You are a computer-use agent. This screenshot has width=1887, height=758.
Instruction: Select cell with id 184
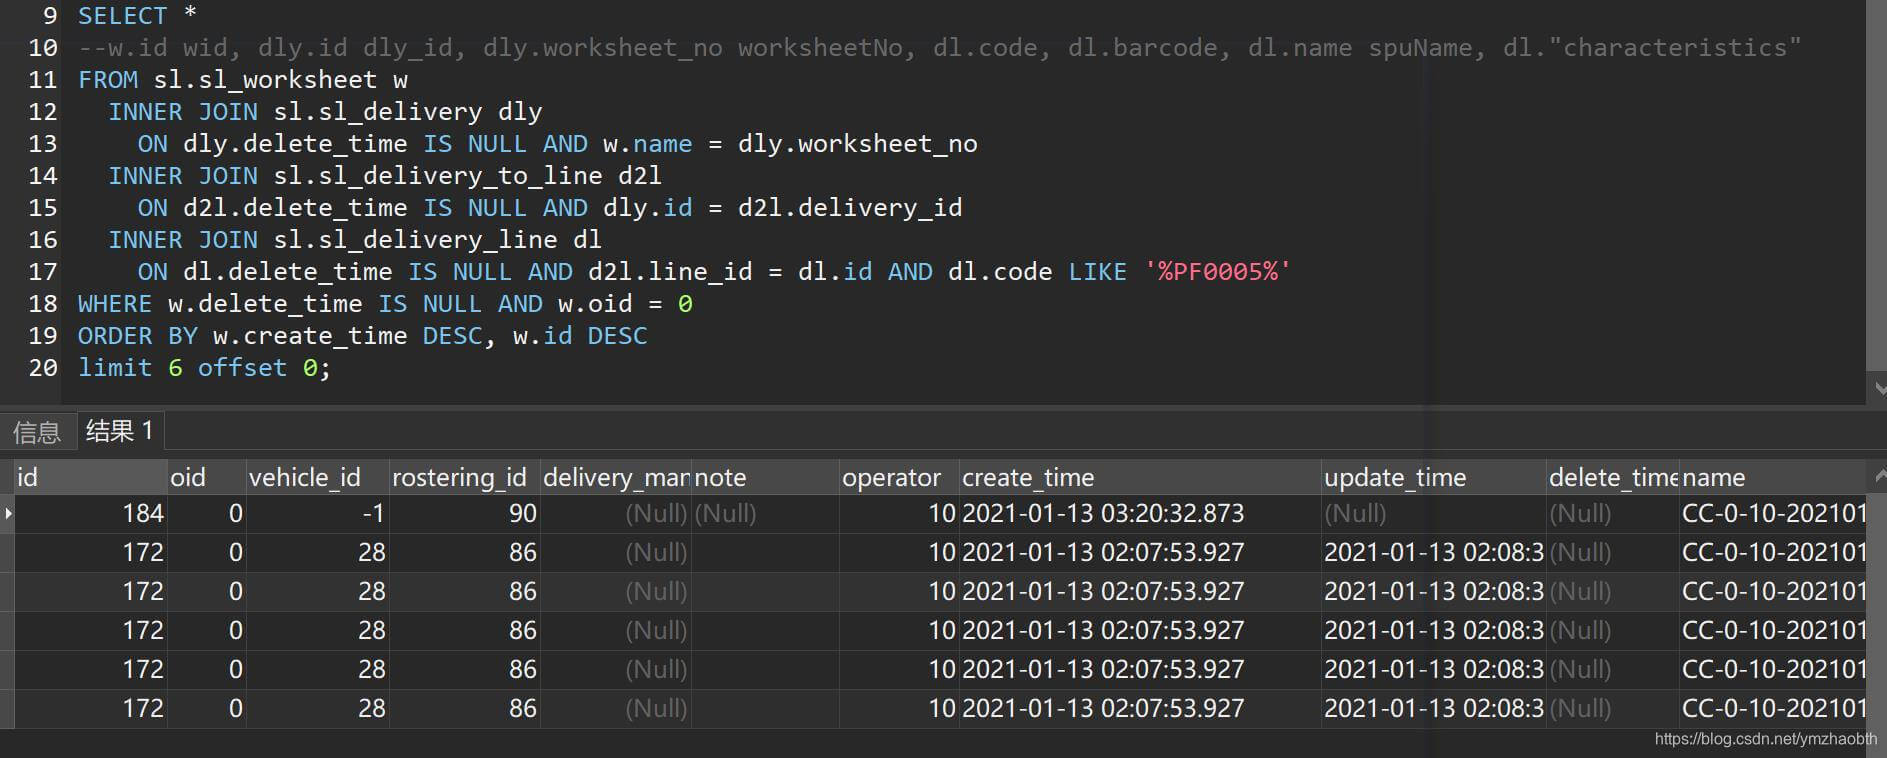[x=90, y=513]
